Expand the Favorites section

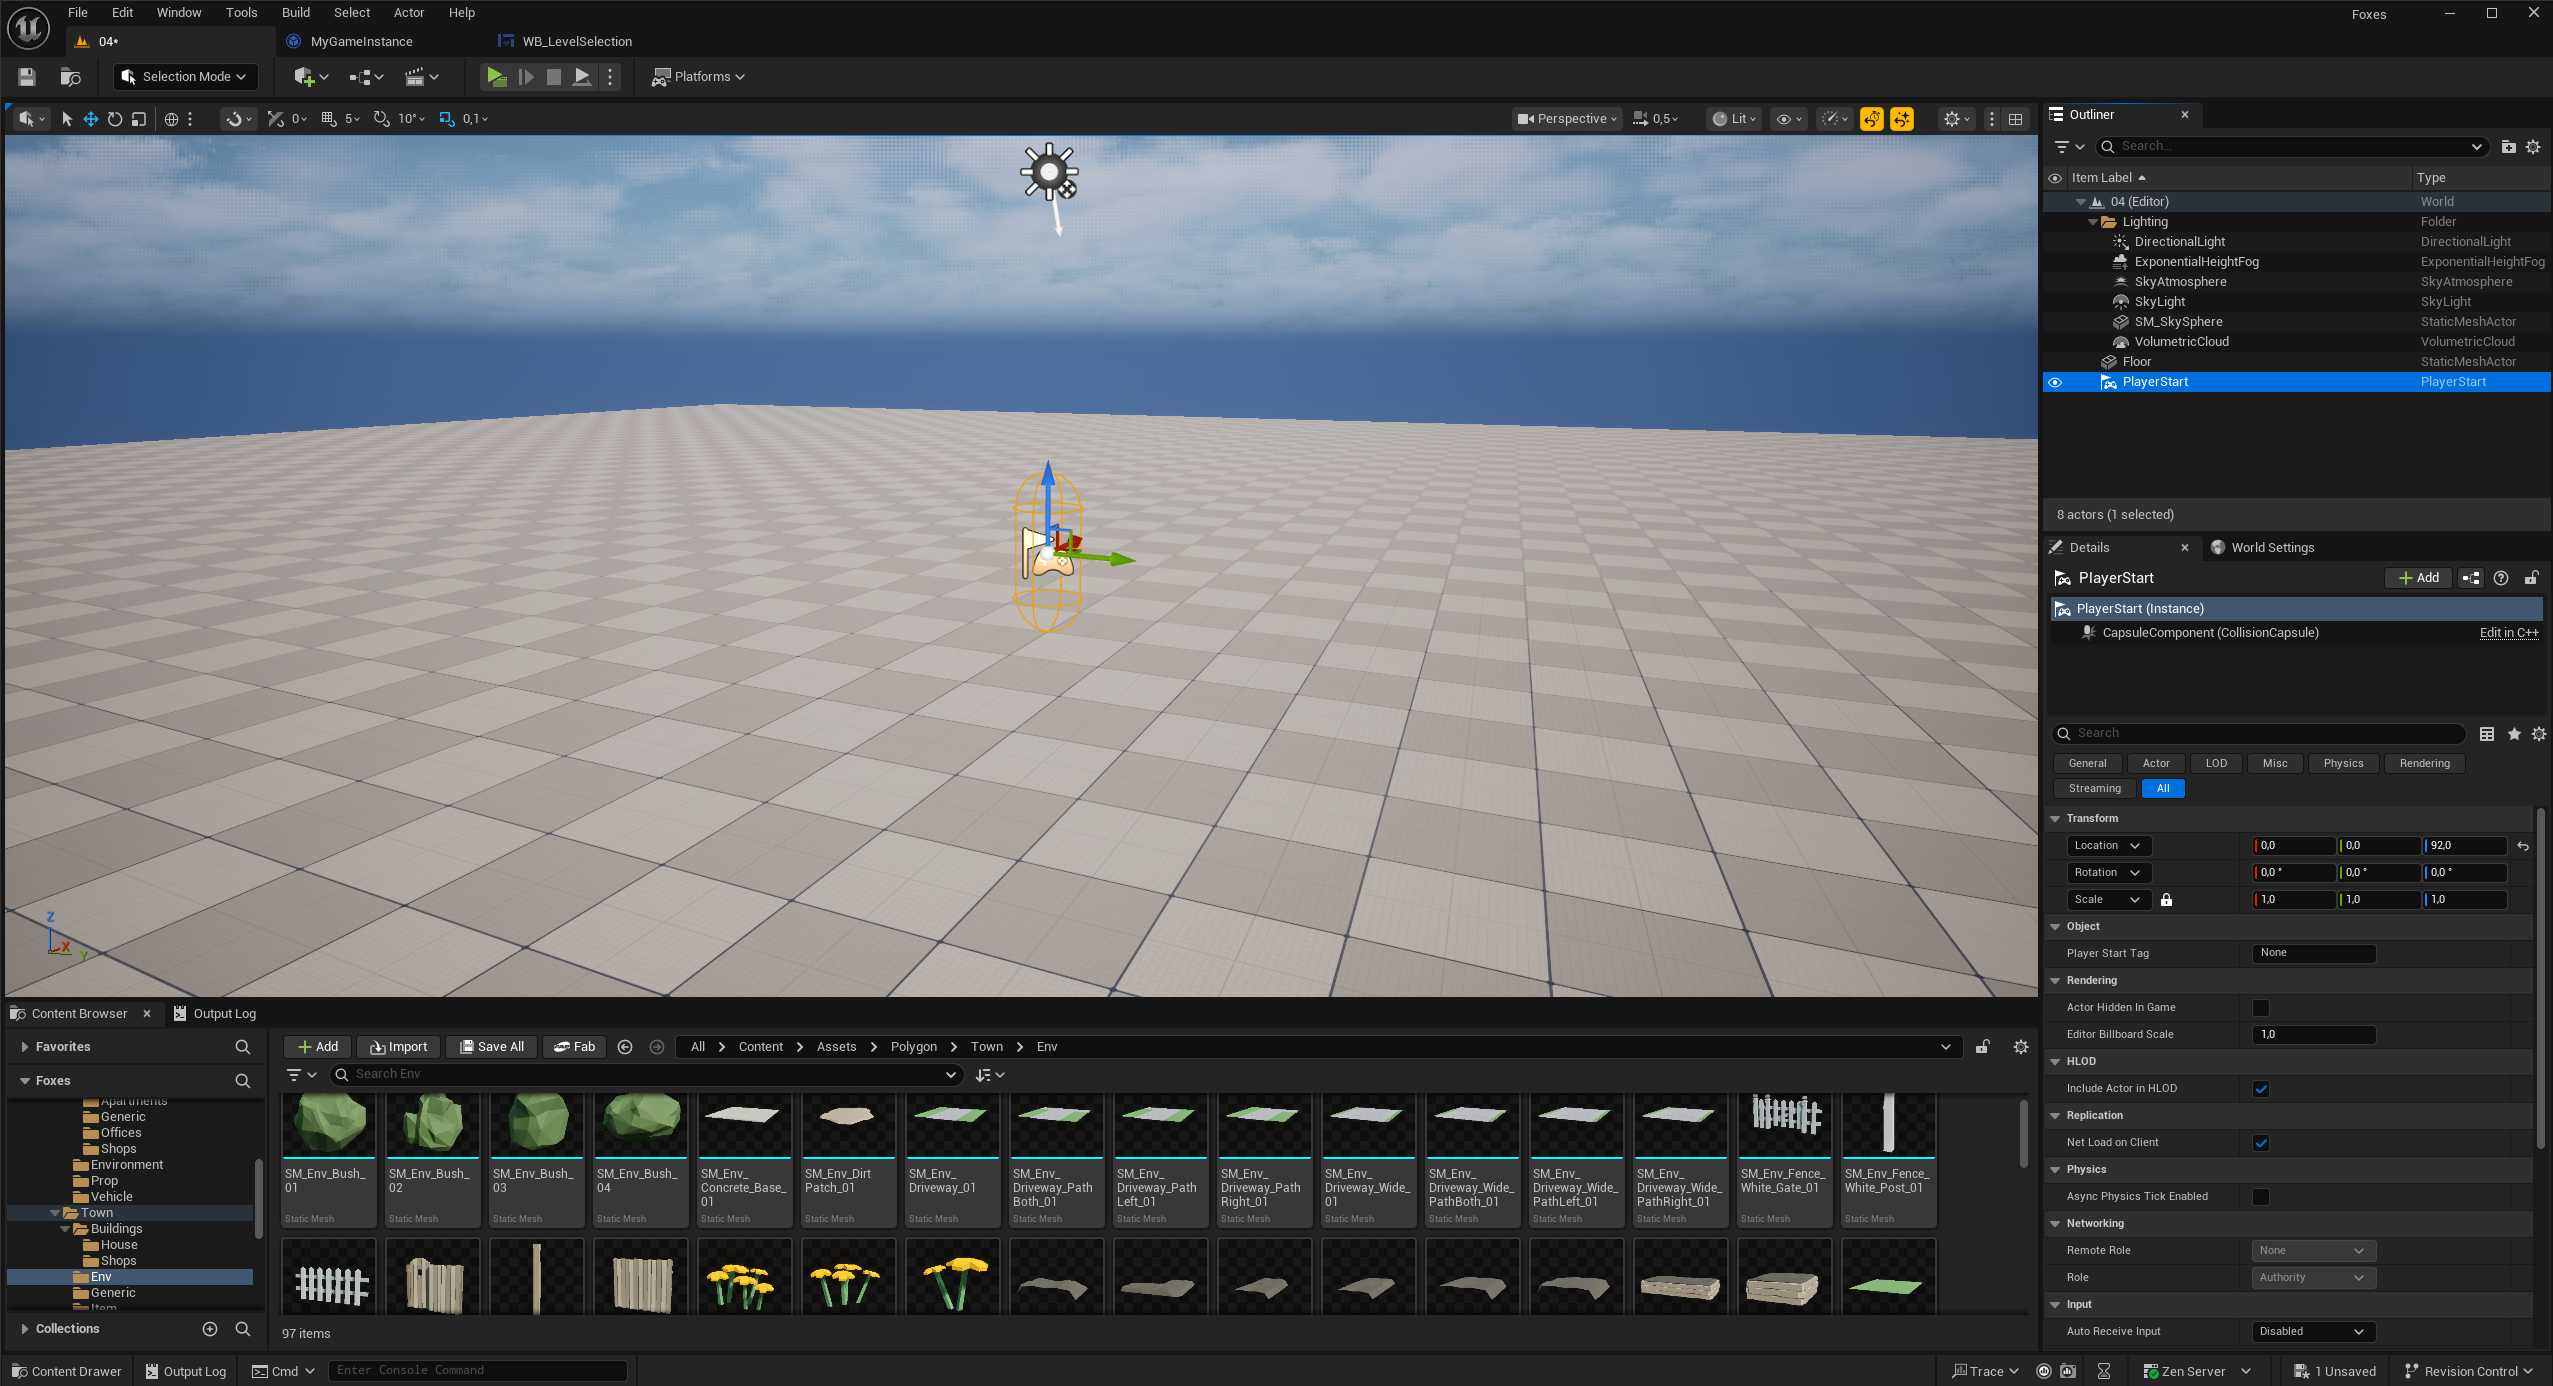(24, 1047)
